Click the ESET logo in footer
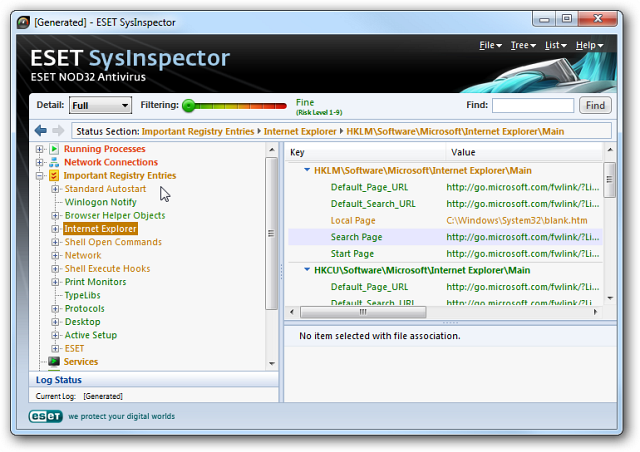 coord(46,416)
